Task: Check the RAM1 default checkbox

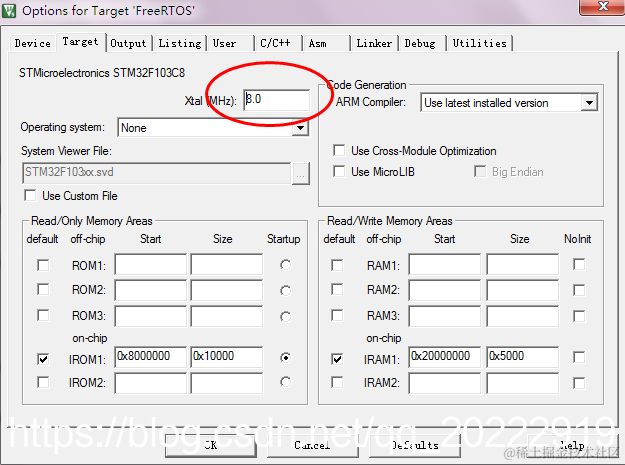Action: (x=337, y=265)
